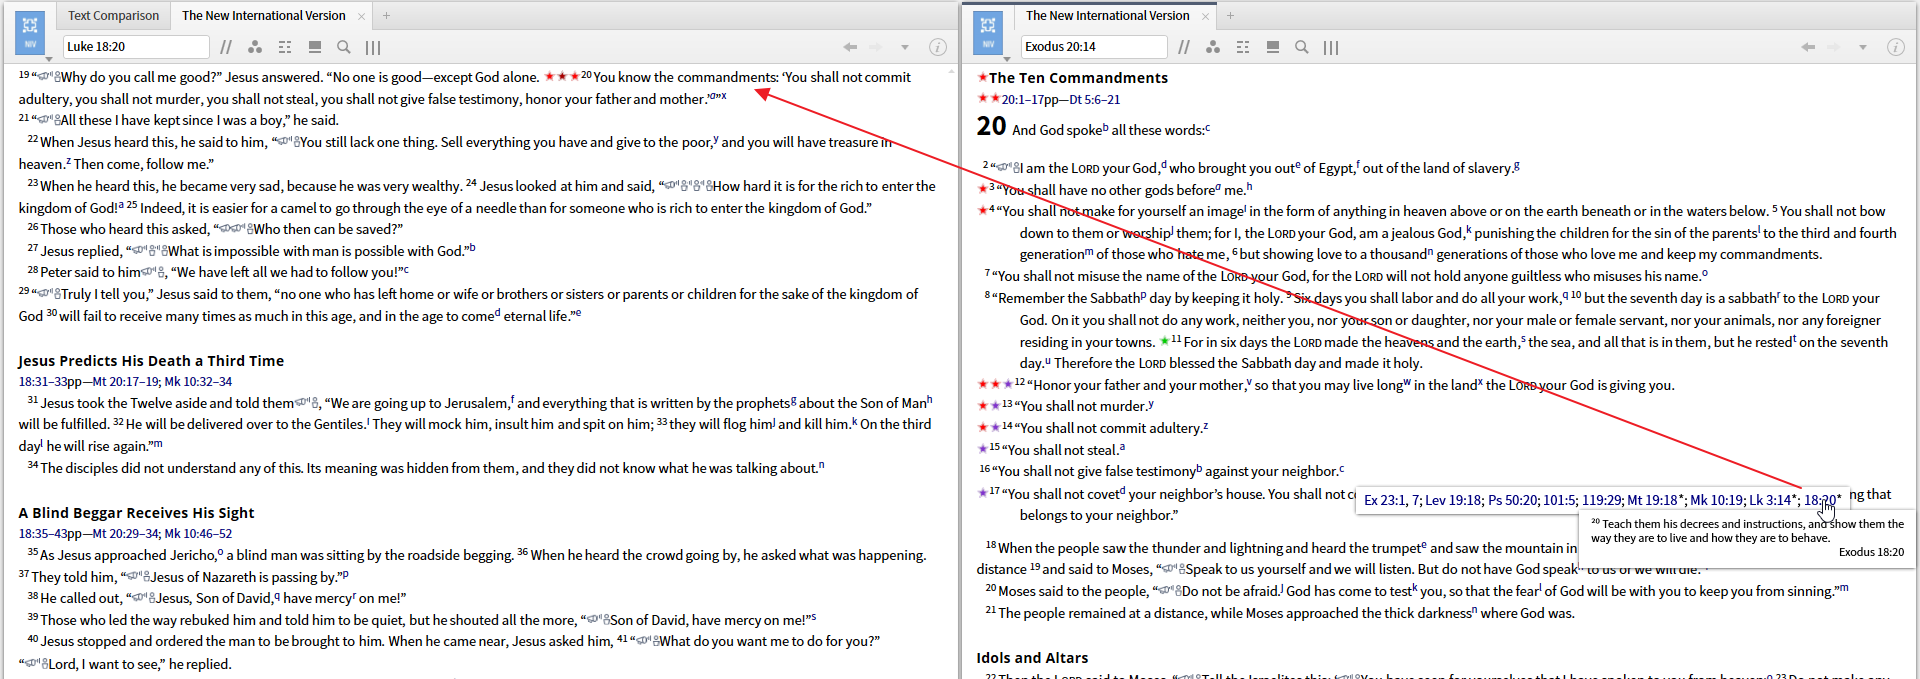The width and height of the screenshot is (1920, 679).
Task: Show multiple resources columns in Luke pane
Action: click(373, 47)
